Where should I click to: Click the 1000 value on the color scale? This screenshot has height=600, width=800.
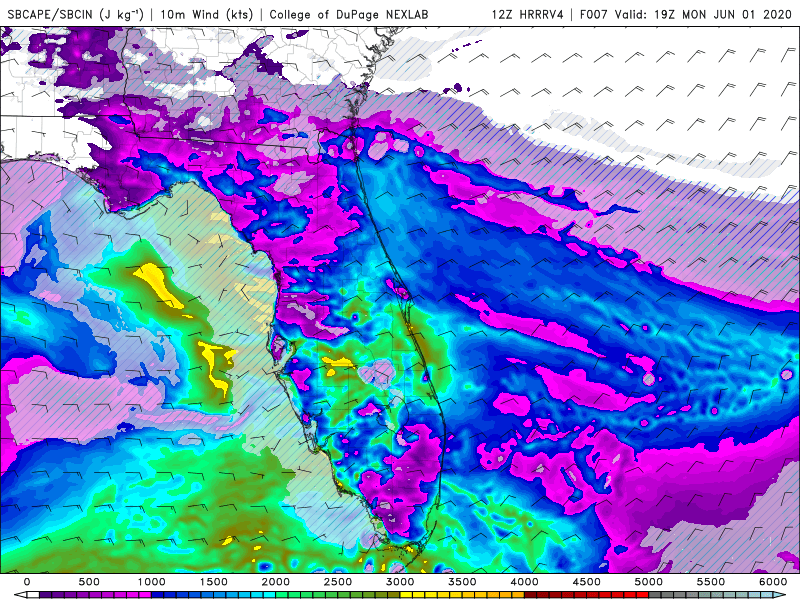point(151,582)
